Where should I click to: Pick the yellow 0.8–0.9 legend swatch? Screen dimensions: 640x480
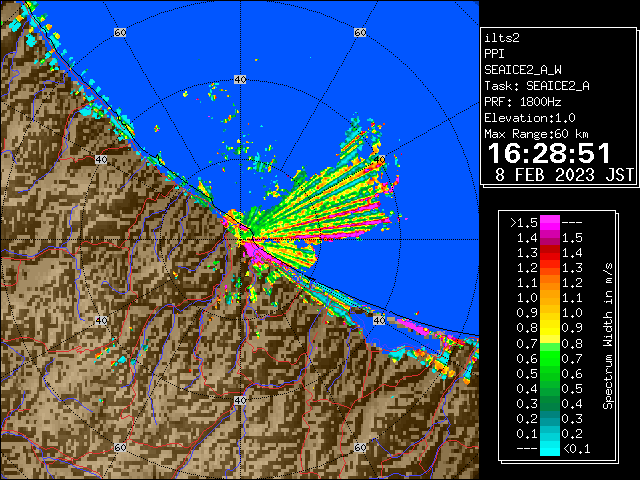pos(550,329)
